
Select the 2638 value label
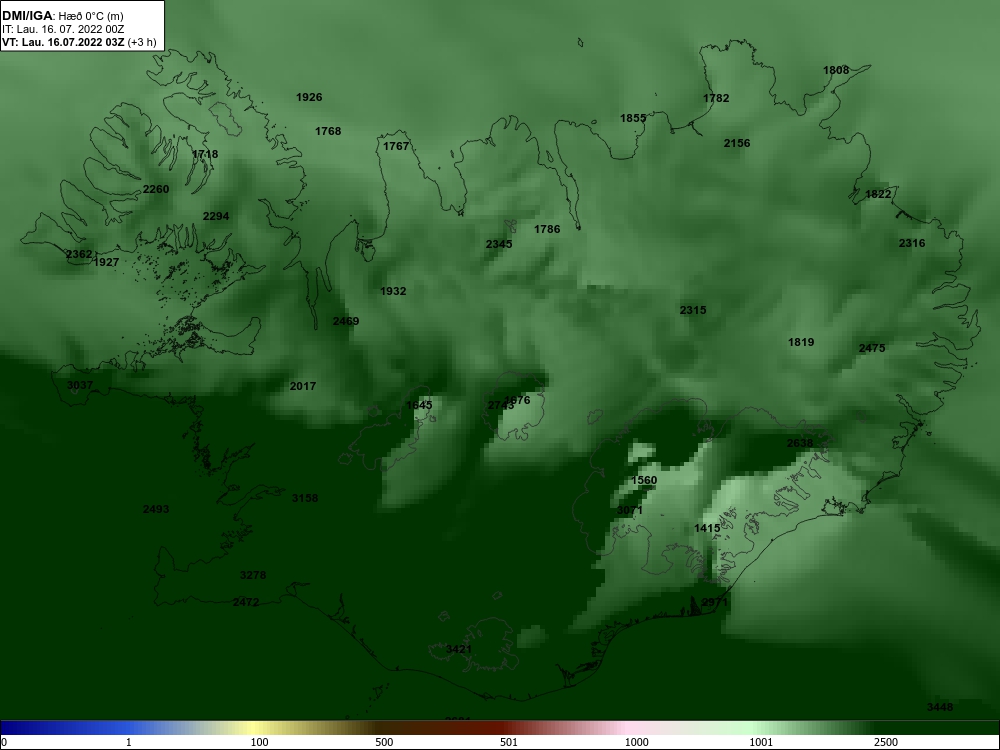(800, 443)
